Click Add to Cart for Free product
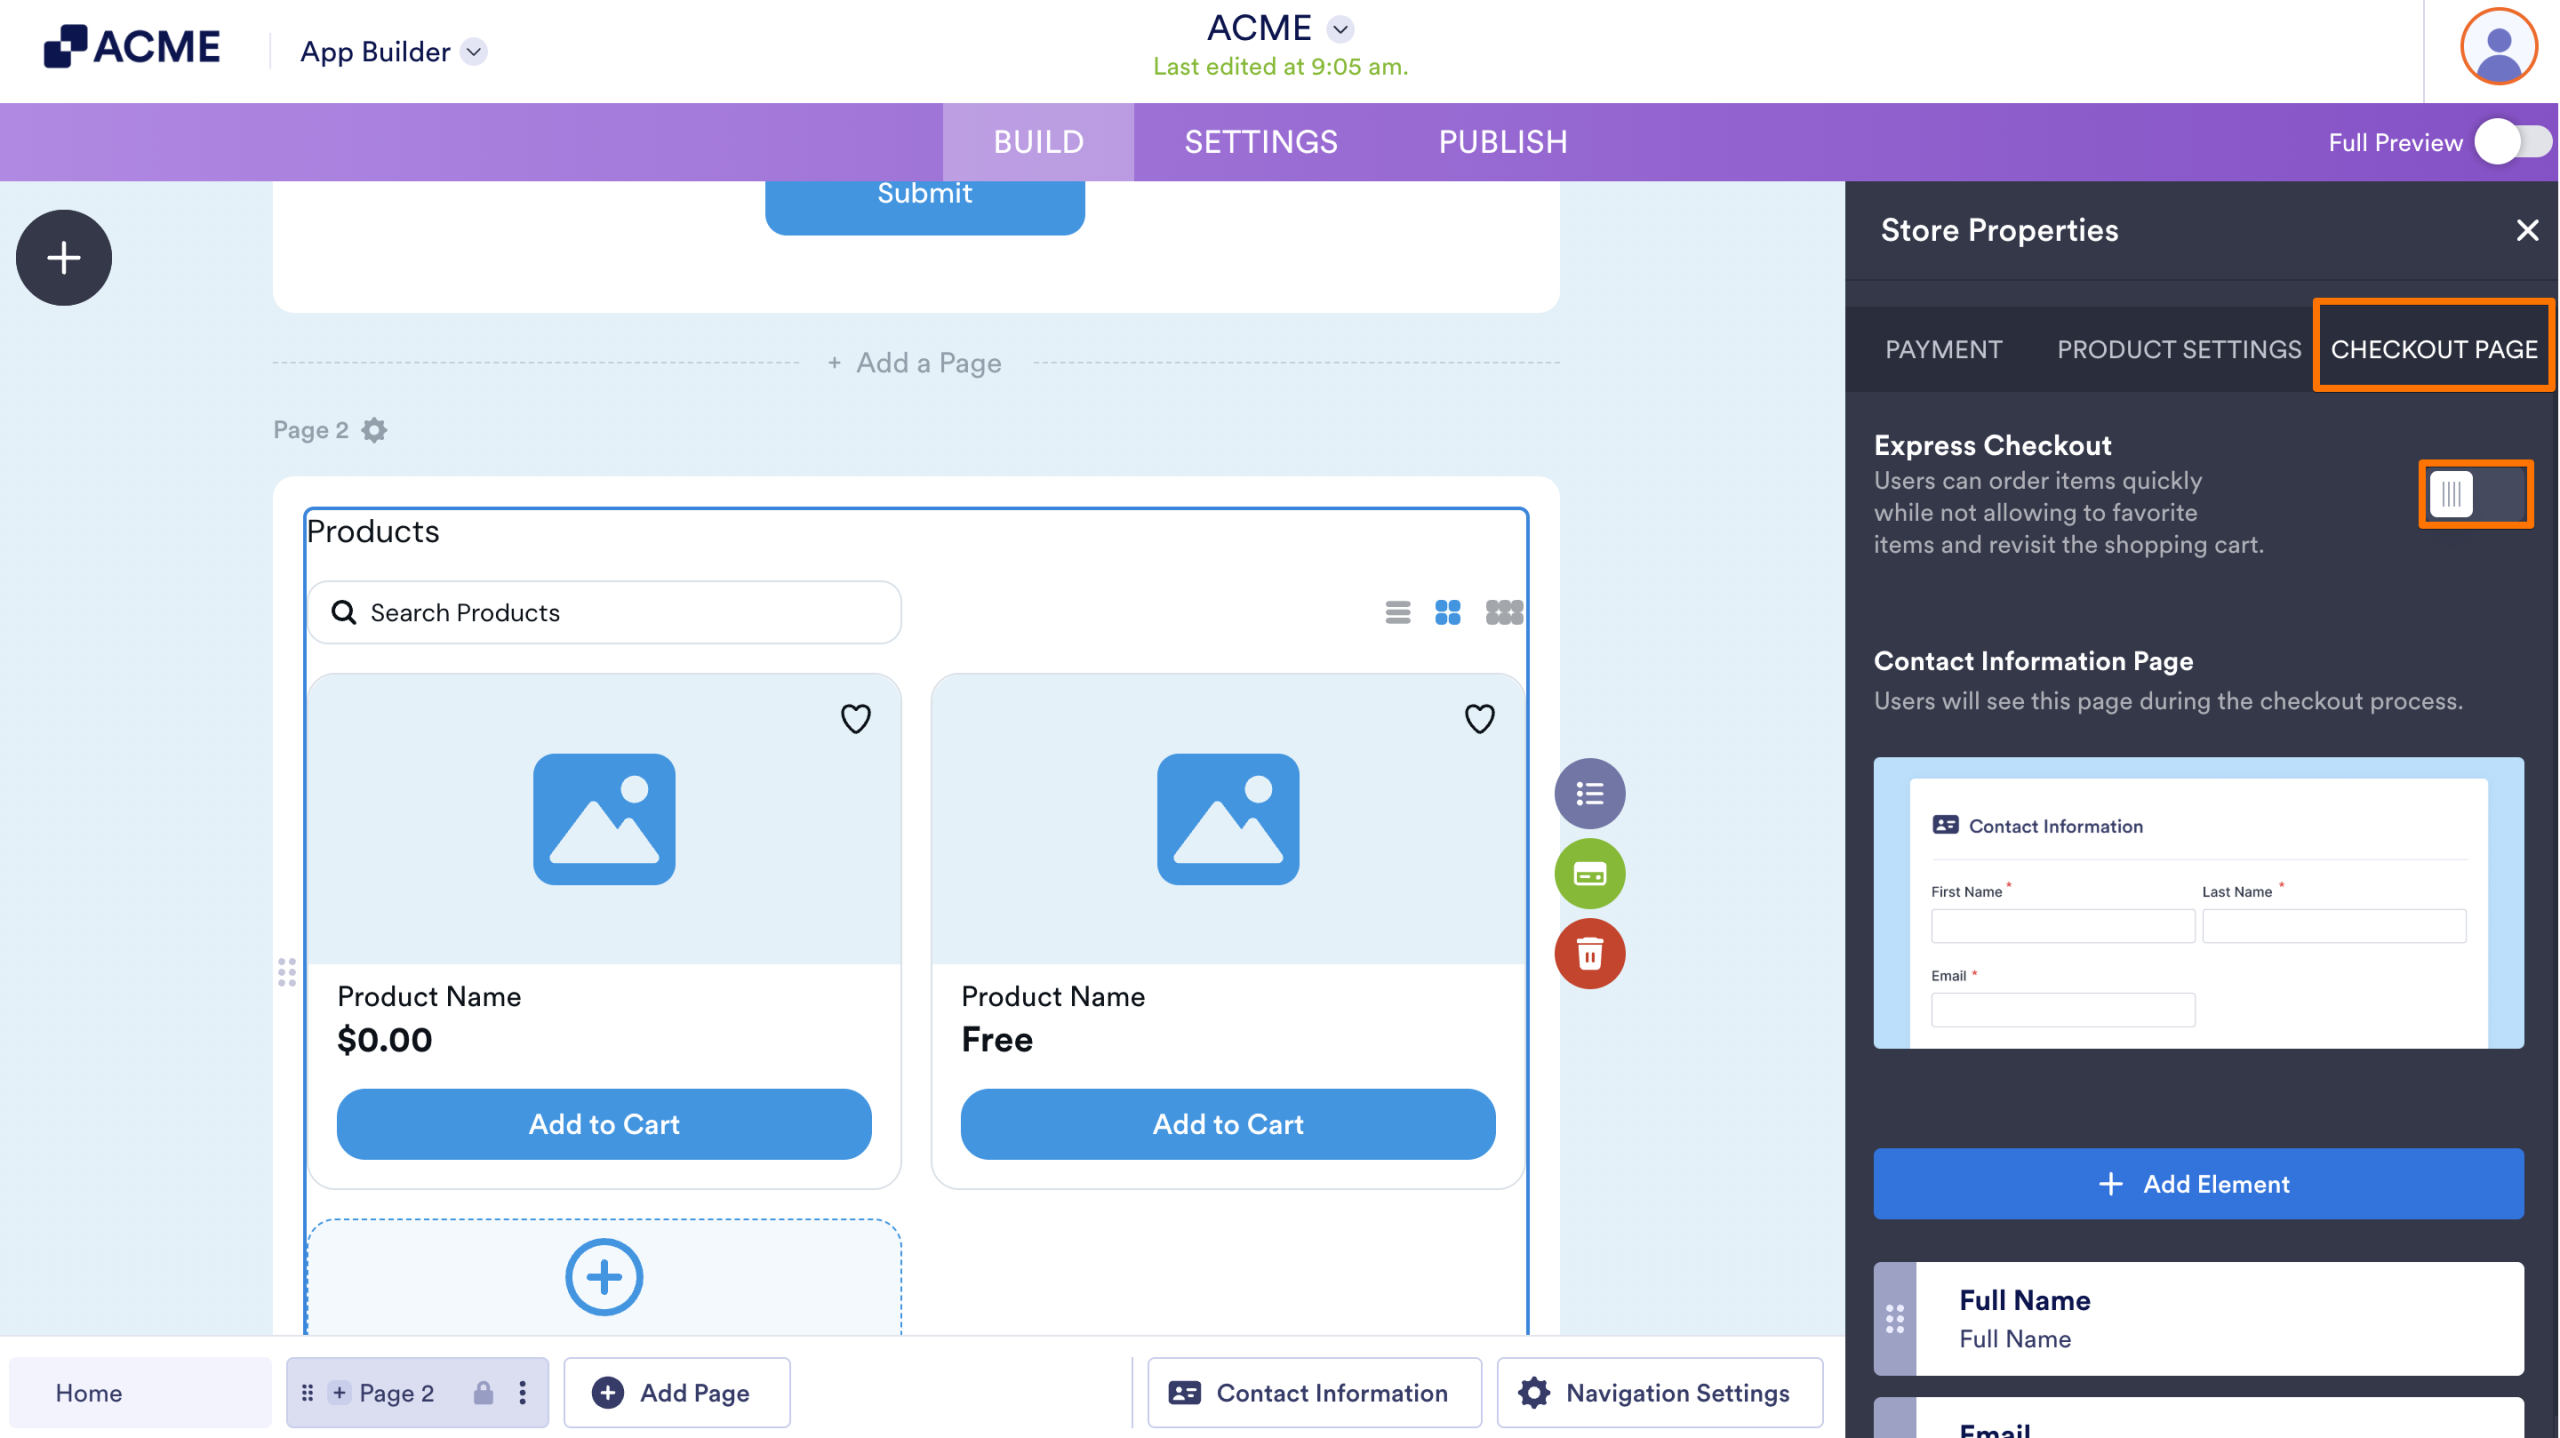 coord(1228,1124)
